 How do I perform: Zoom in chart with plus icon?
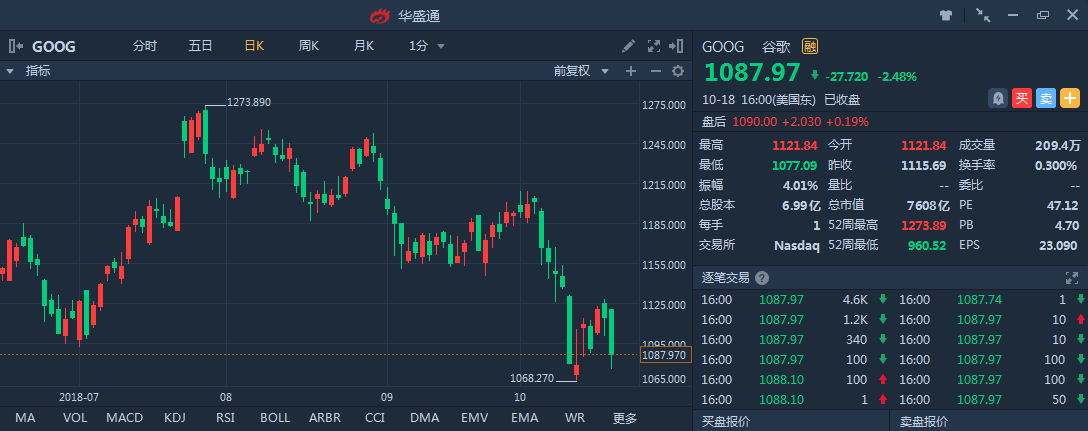(x=631, y=71)
